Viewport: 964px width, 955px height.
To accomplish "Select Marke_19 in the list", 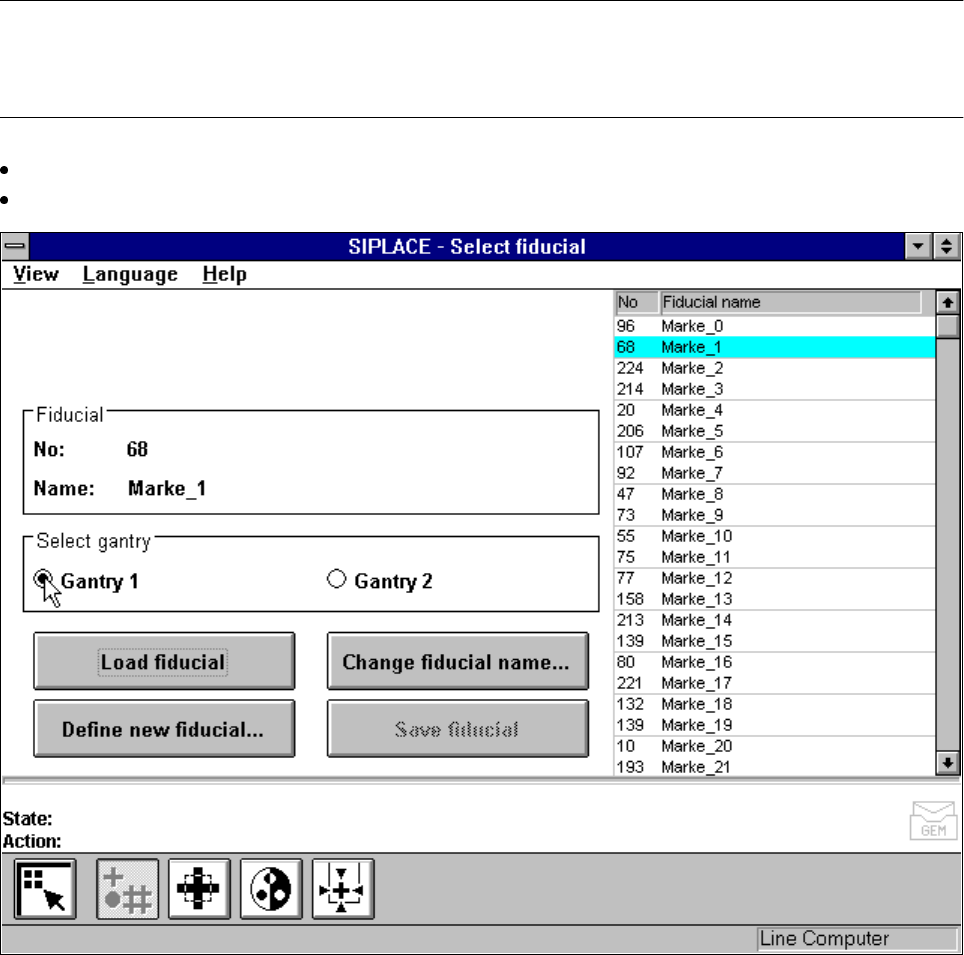I will [775, 724].
